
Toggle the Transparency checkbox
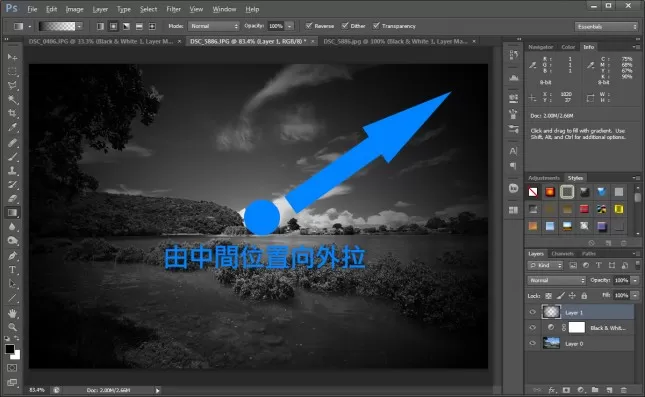(x=376, y=26)
